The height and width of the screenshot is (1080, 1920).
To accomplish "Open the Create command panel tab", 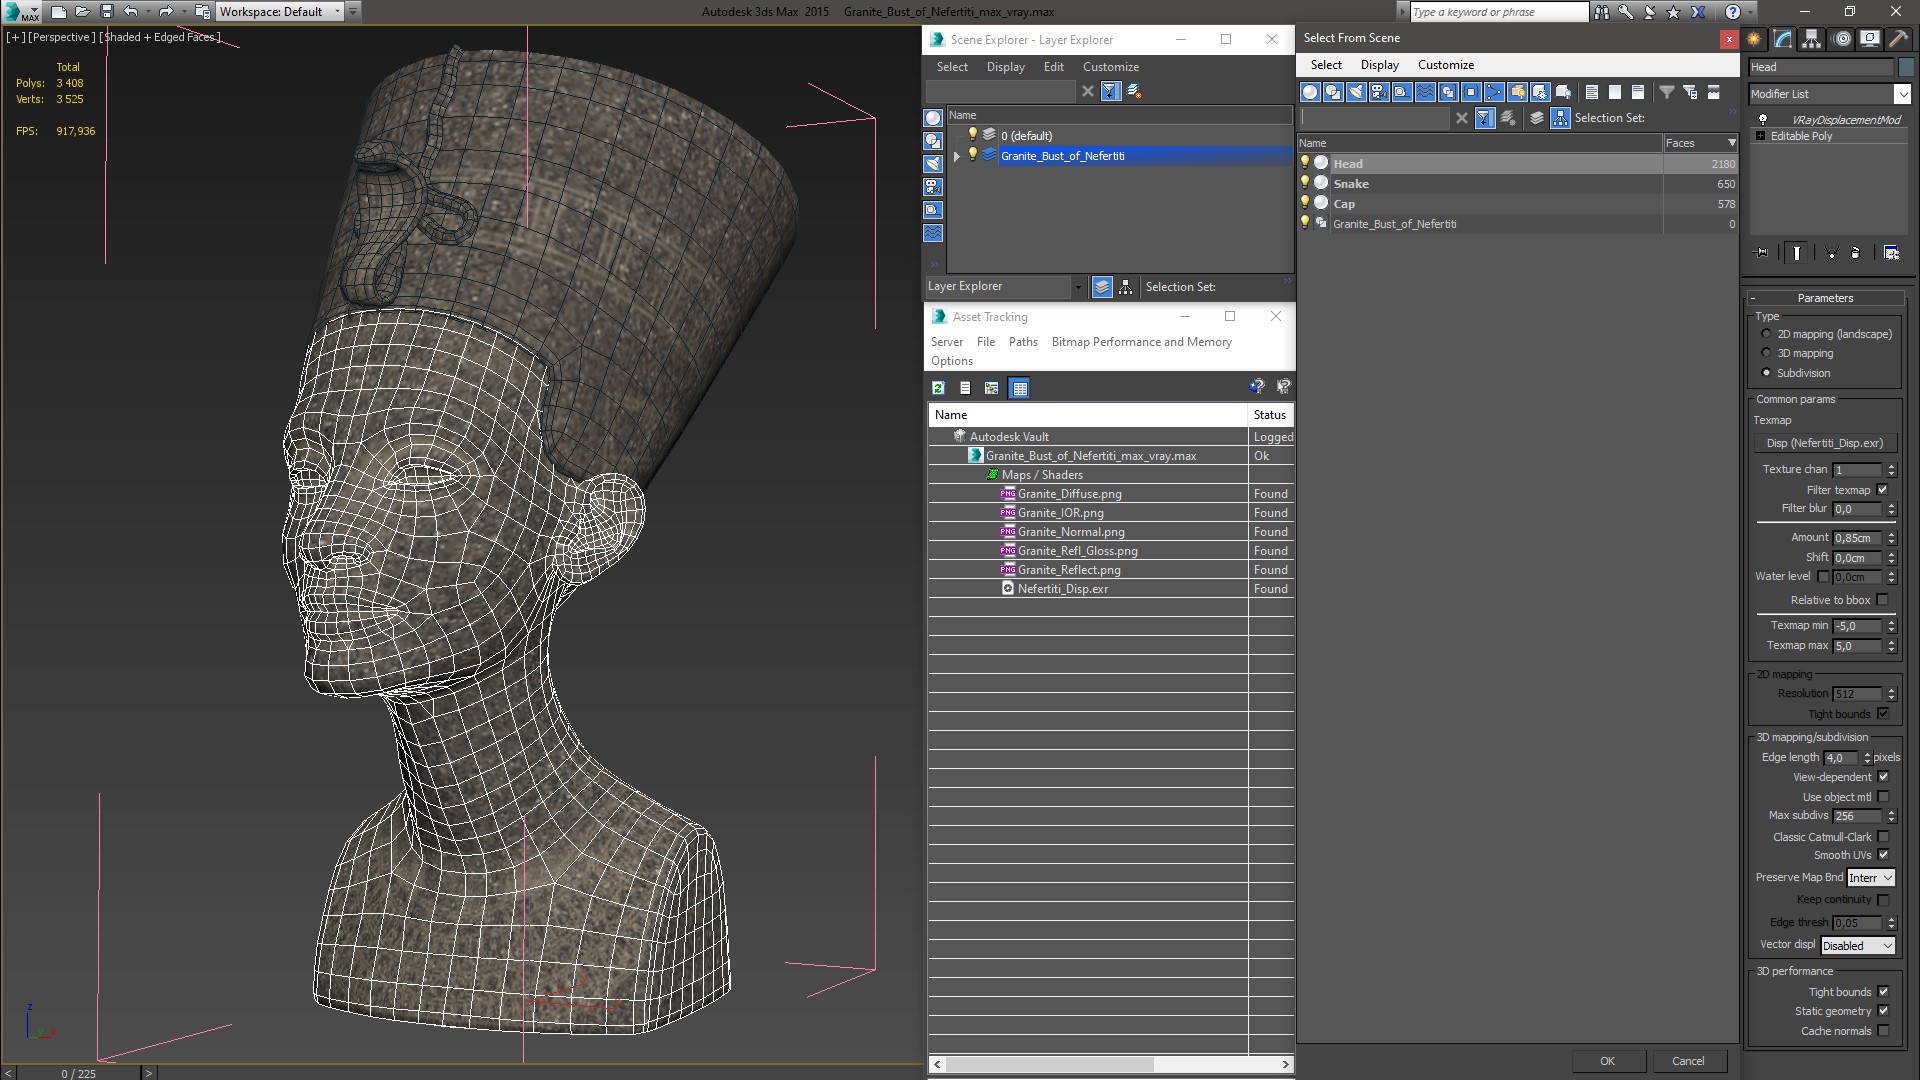I will [x=1754, y=39].
